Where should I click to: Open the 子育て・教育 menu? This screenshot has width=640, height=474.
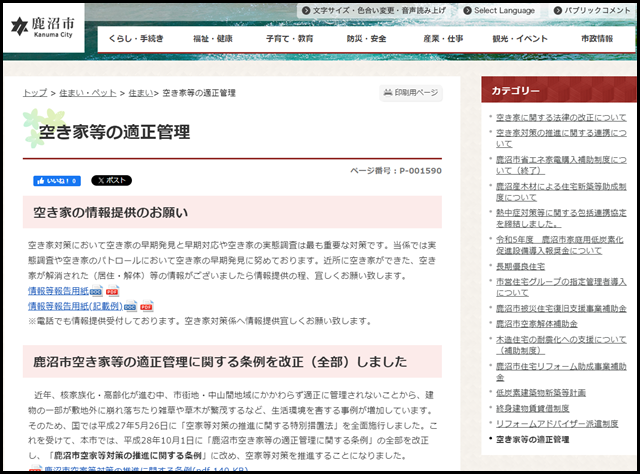[x=289, y=39]
